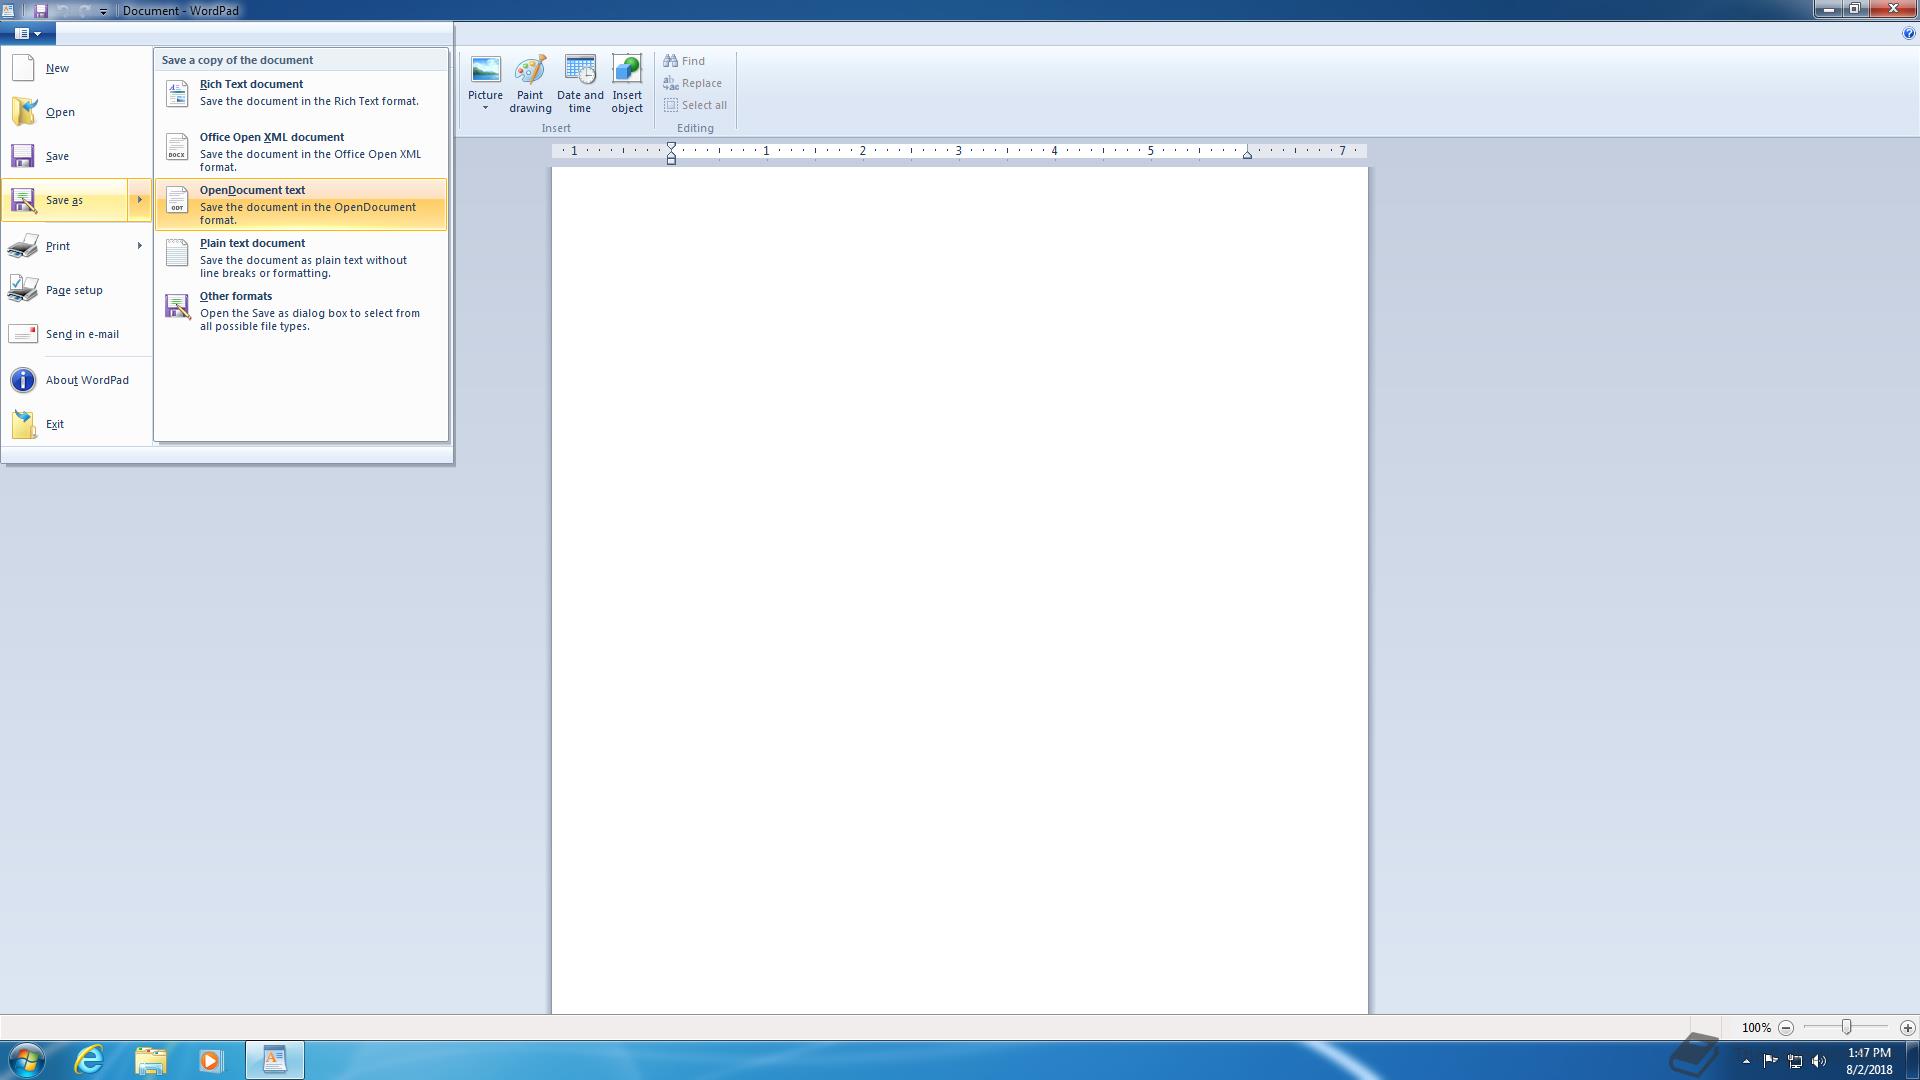This screenshot has width=1920, height=1080.
Task: Click the zoom in plus button
Action: coord(1907,1027)
